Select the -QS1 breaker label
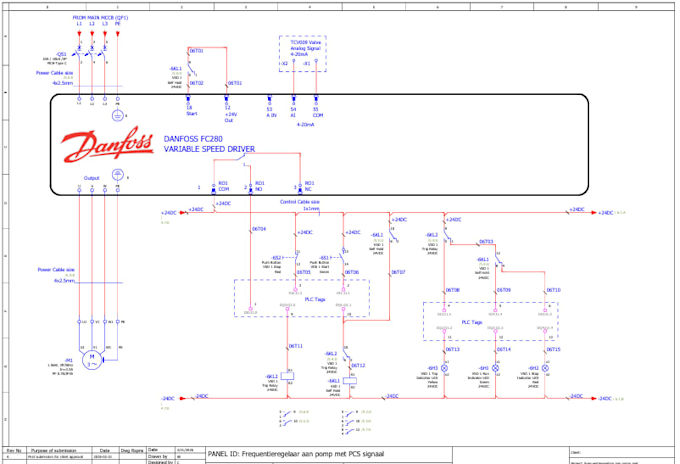 [61, 55]
